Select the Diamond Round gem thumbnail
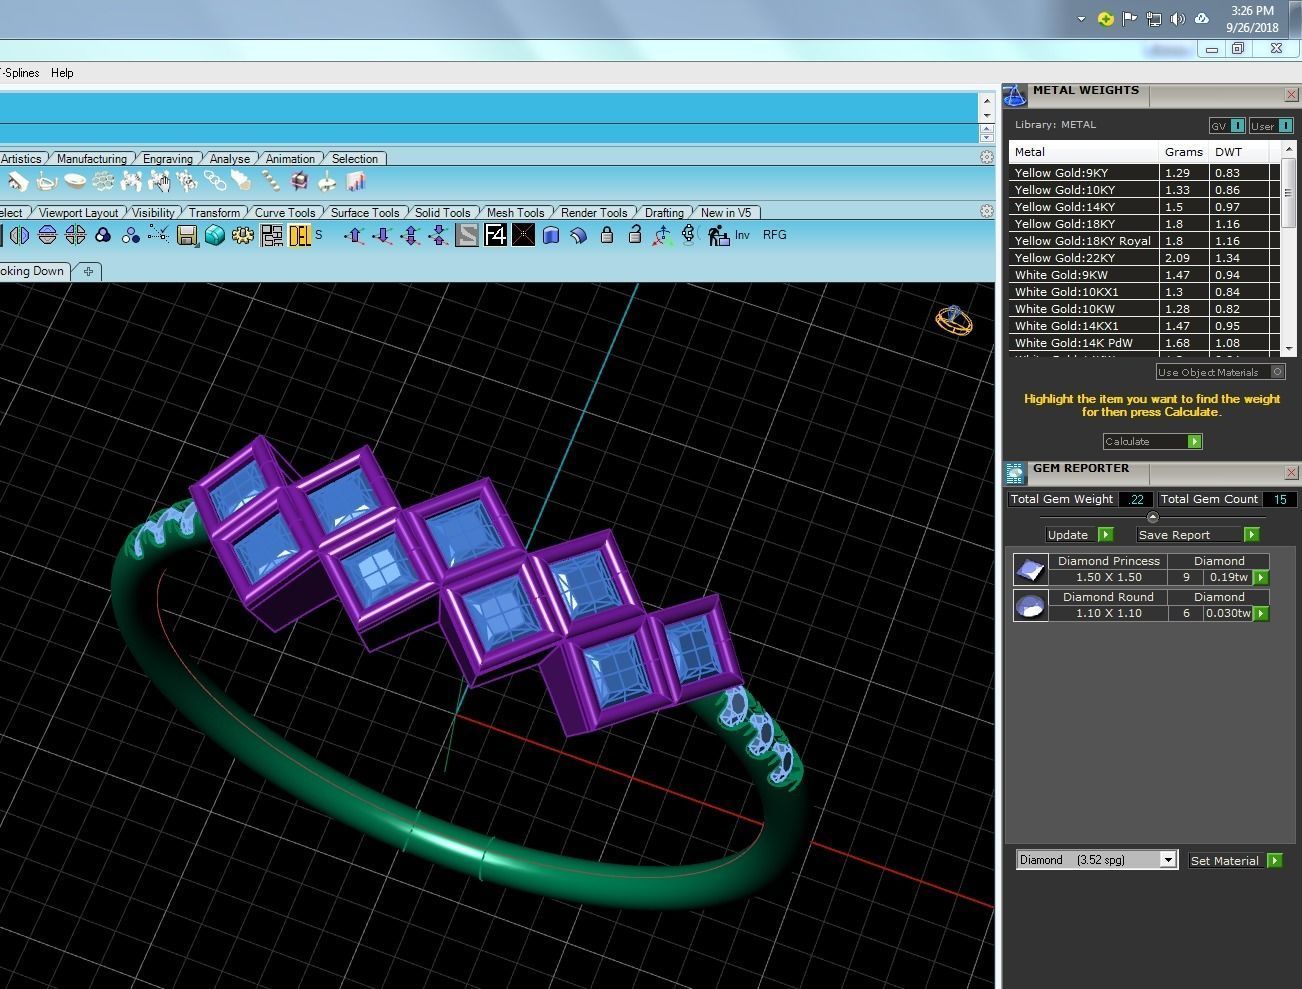 click(1030, 605)
